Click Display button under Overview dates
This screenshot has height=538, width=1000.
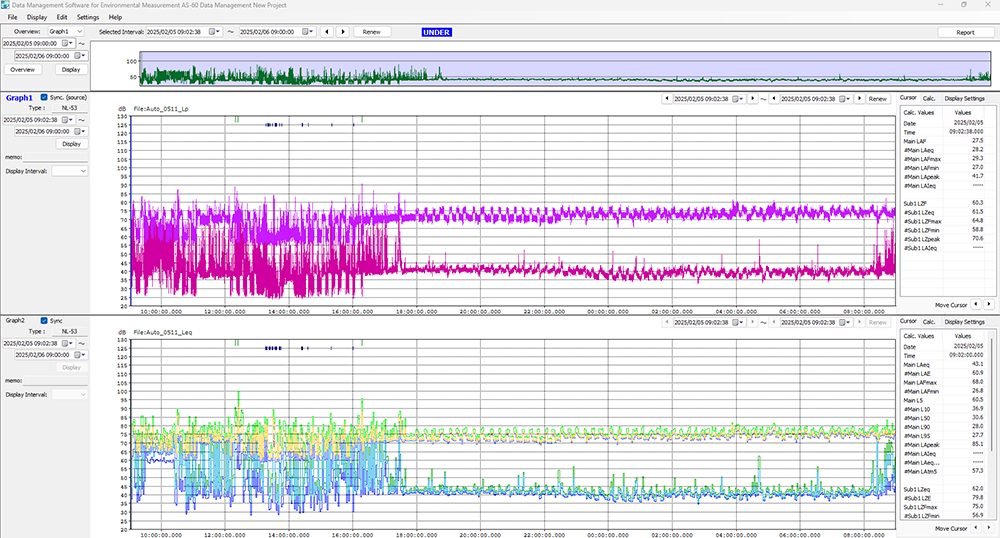[x=71, y=69]
